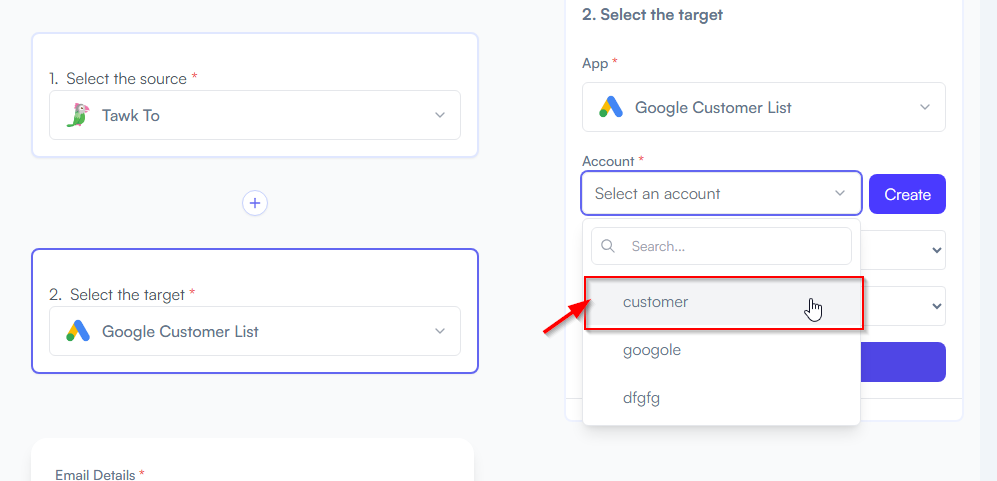Click the Select the target card
Screen dimensions: 997x481
click(255, 311)
